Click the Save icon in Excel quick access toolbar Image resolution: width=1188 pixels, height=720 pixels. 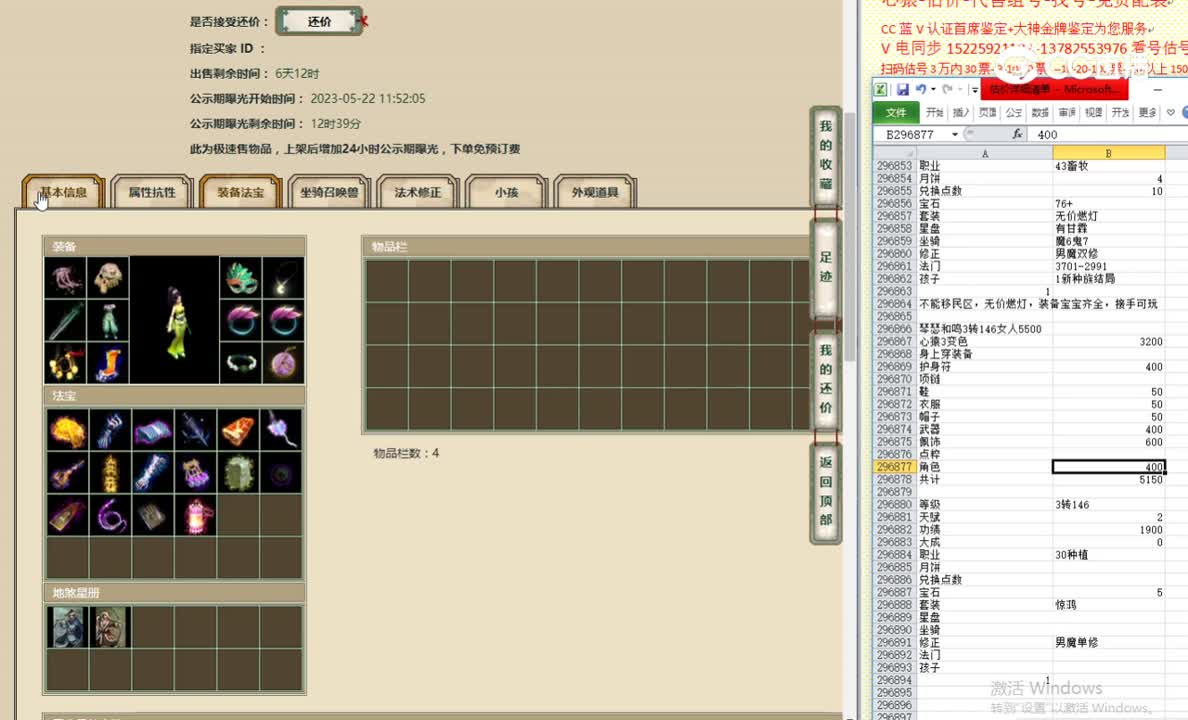coord(901,90)
